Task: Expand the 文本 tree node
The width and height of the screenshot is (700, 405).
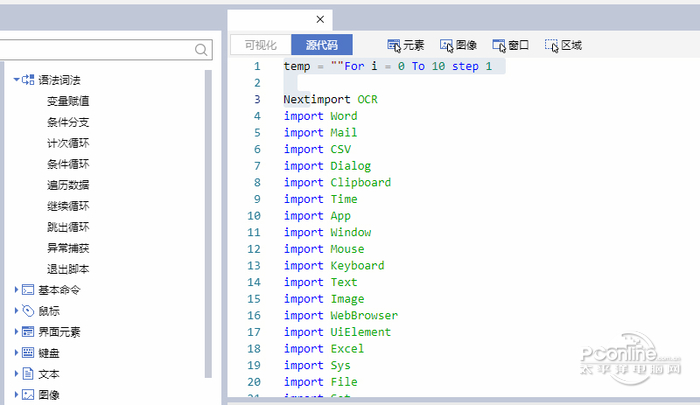Action: pos(17,374)
